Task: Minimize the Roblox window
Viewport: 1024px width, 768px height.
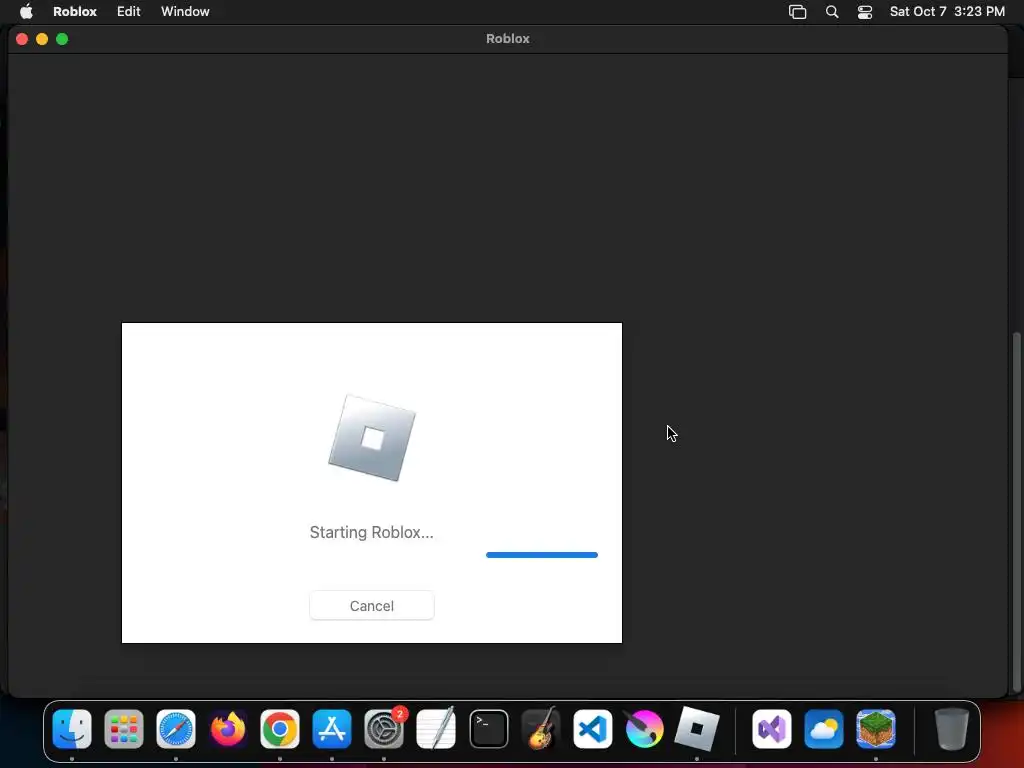Action: [42, 39]
